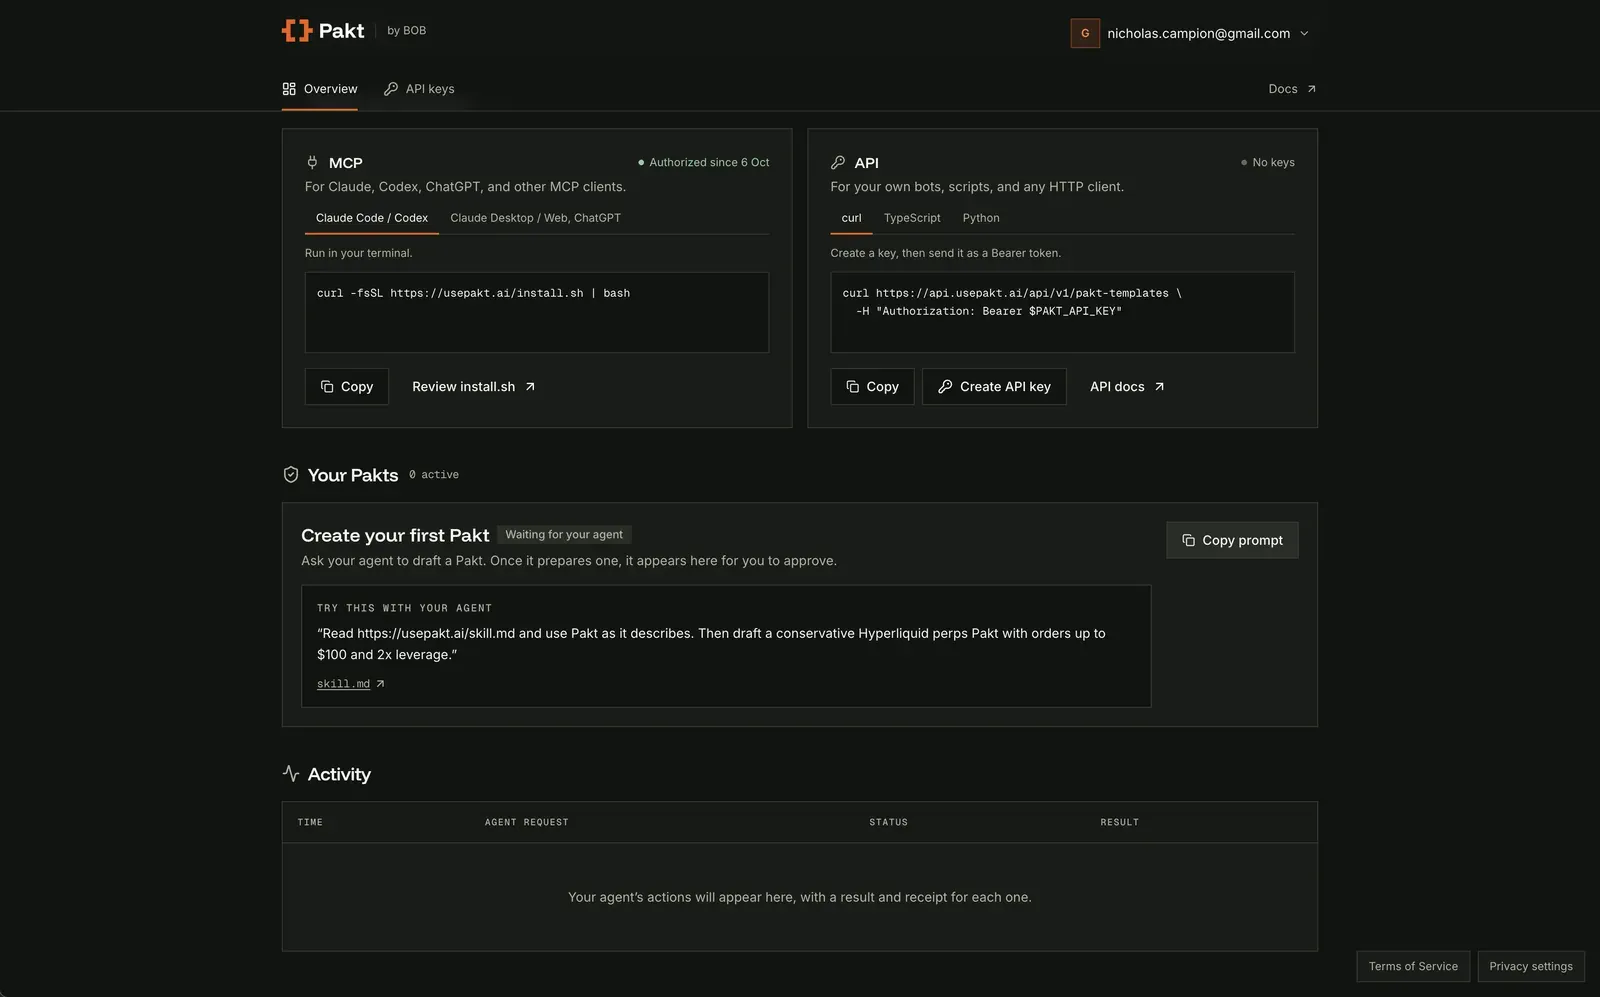
Task: Click the AGENT REQUEST column header
Action: point(527,822)
